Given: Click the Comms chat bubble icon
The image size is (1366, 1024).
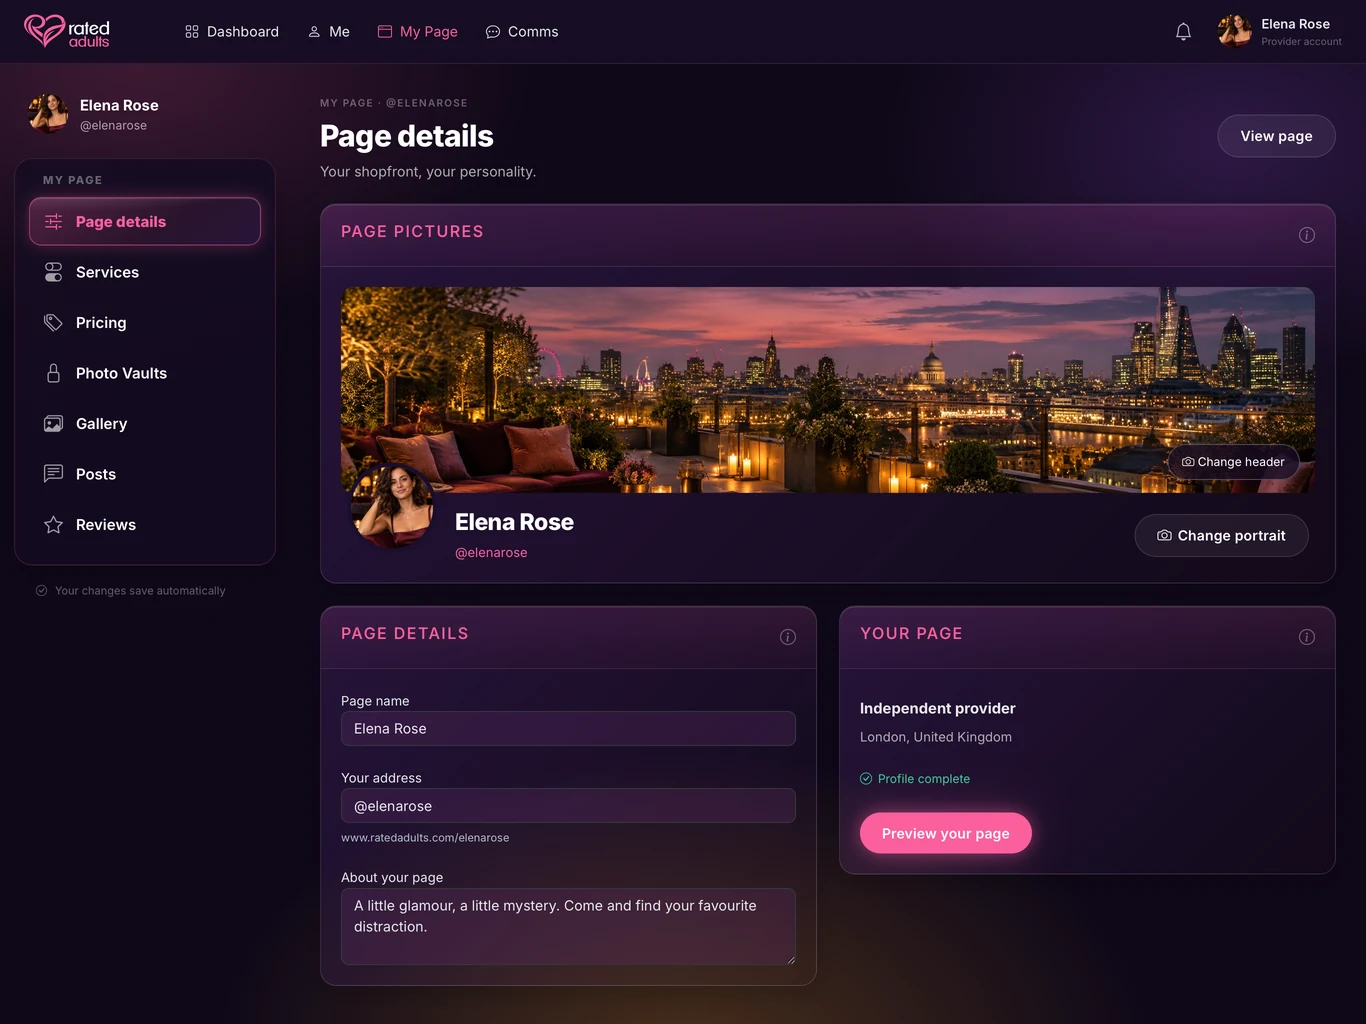Looking at the screenshot, I should point(493,32).
